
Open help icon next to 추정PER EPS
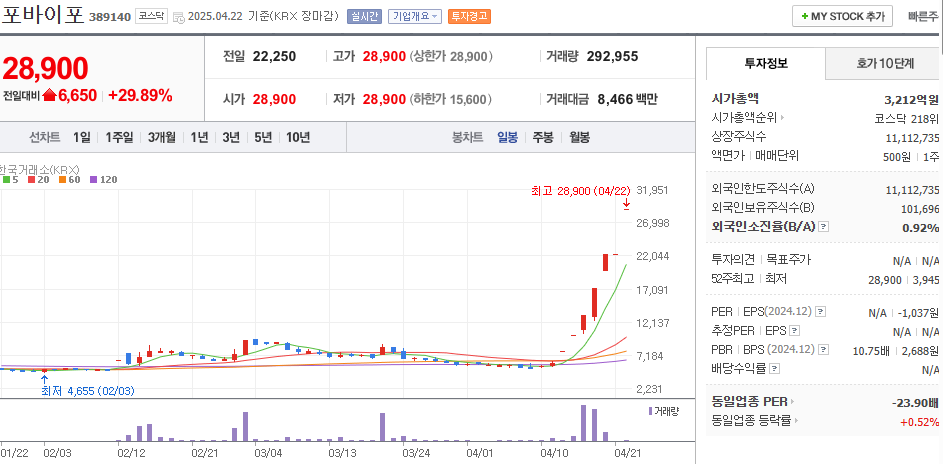[795, 331]
